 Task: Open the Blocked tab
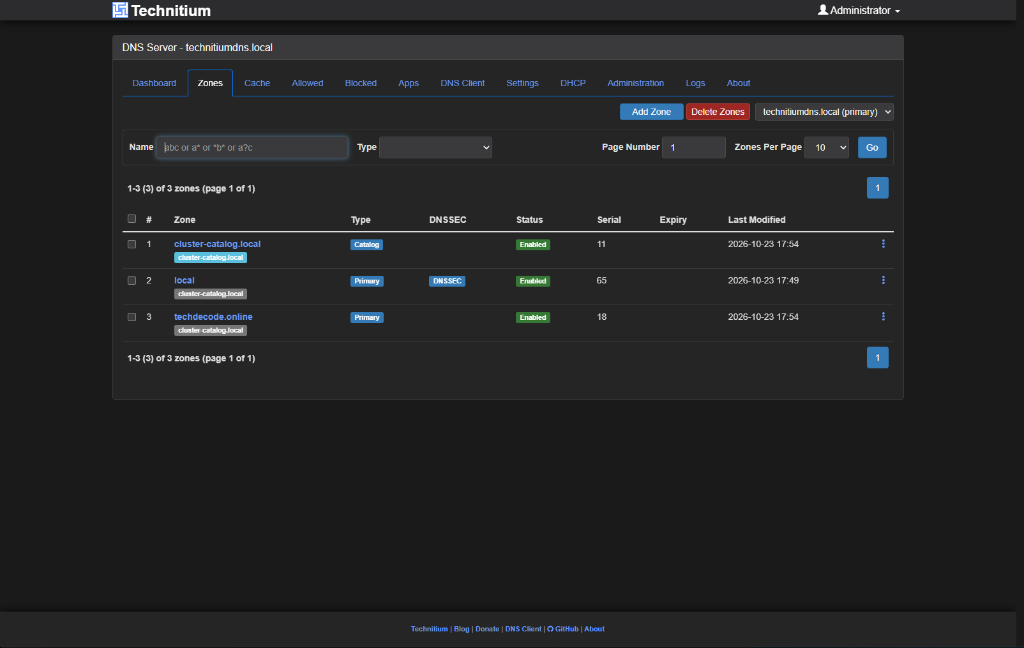[360, 83]
